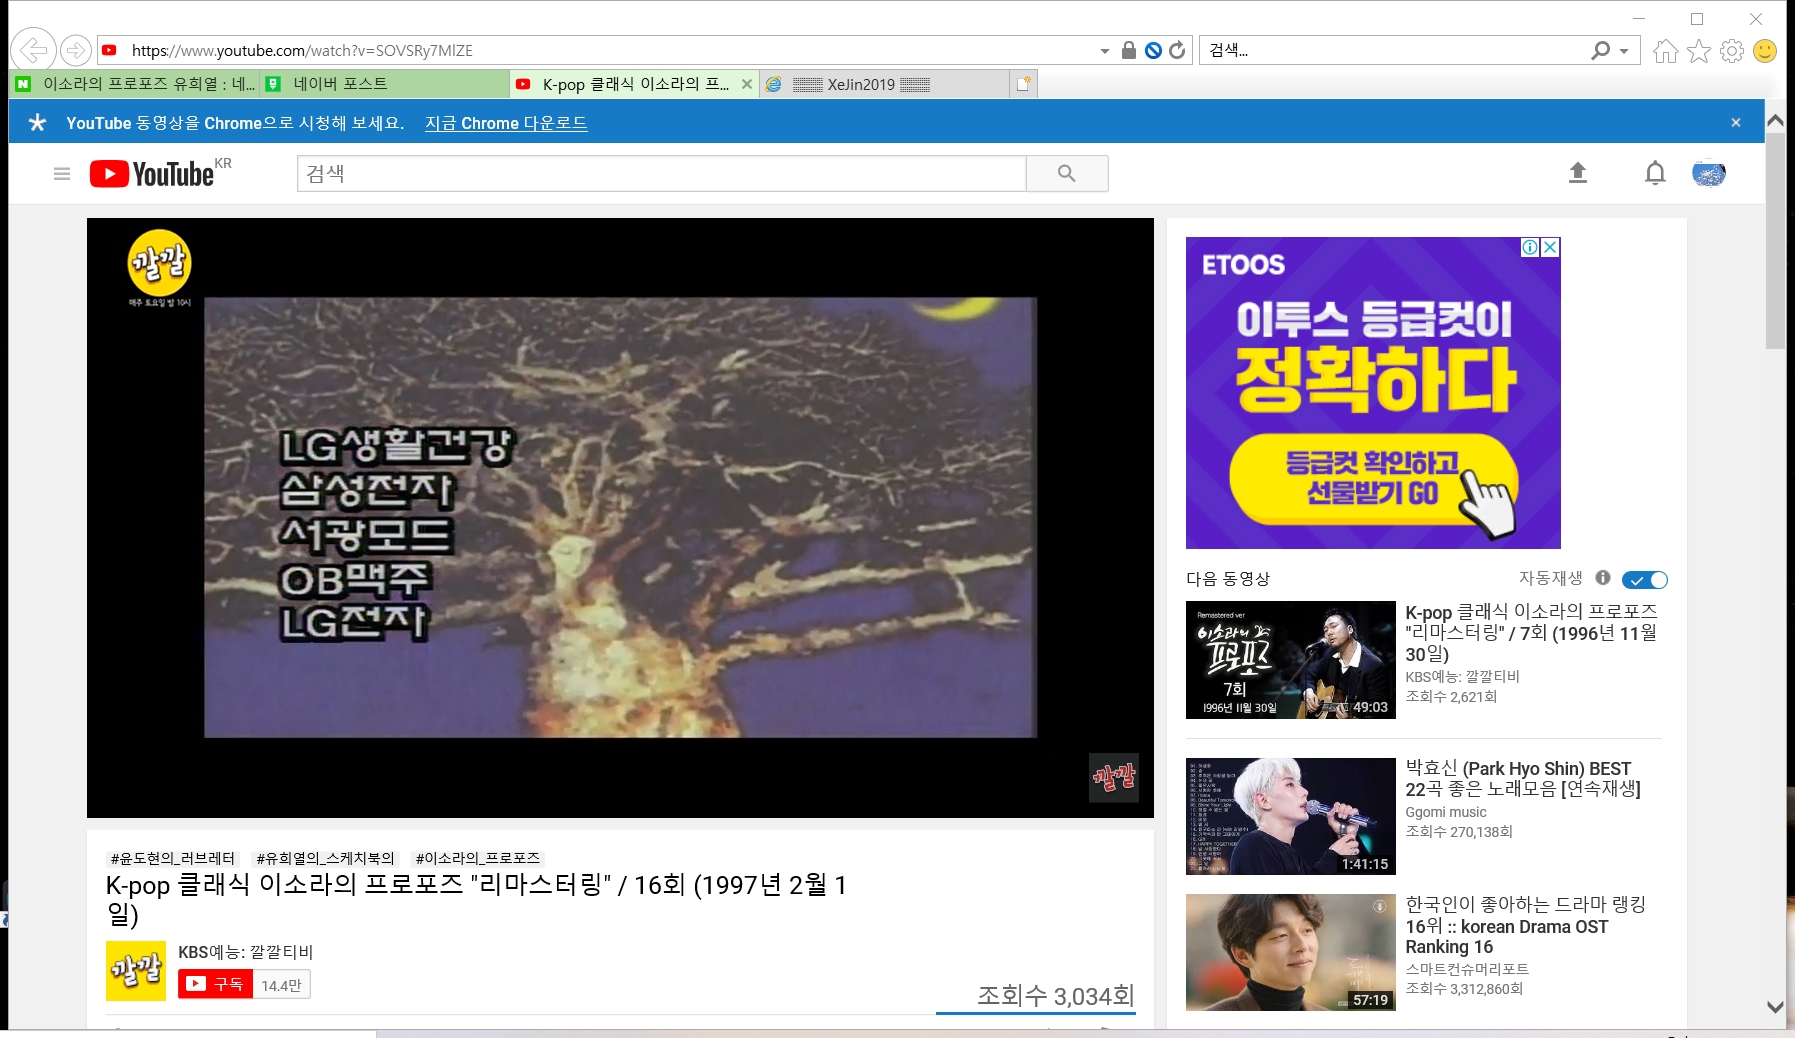1795x1038 pixels.
Task: Open a new browser tab
Action: click(x=1023, y=84)
